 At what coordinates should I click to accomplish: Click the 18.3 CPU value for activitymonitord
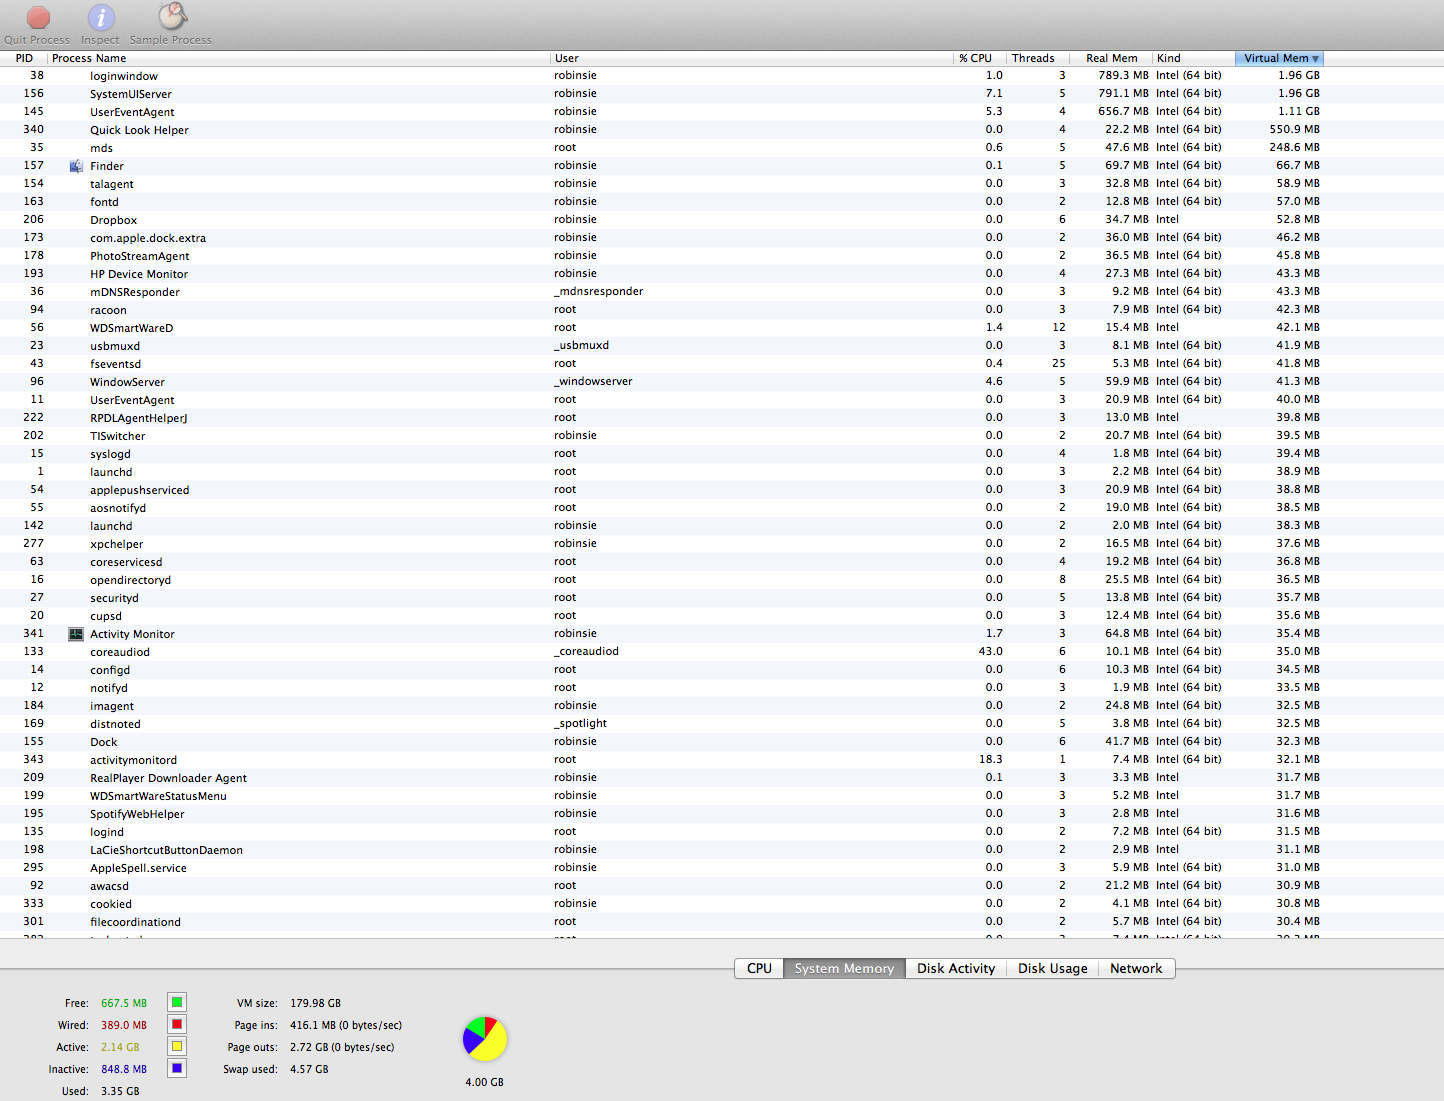pyautogui.click(x=990, y=759)
